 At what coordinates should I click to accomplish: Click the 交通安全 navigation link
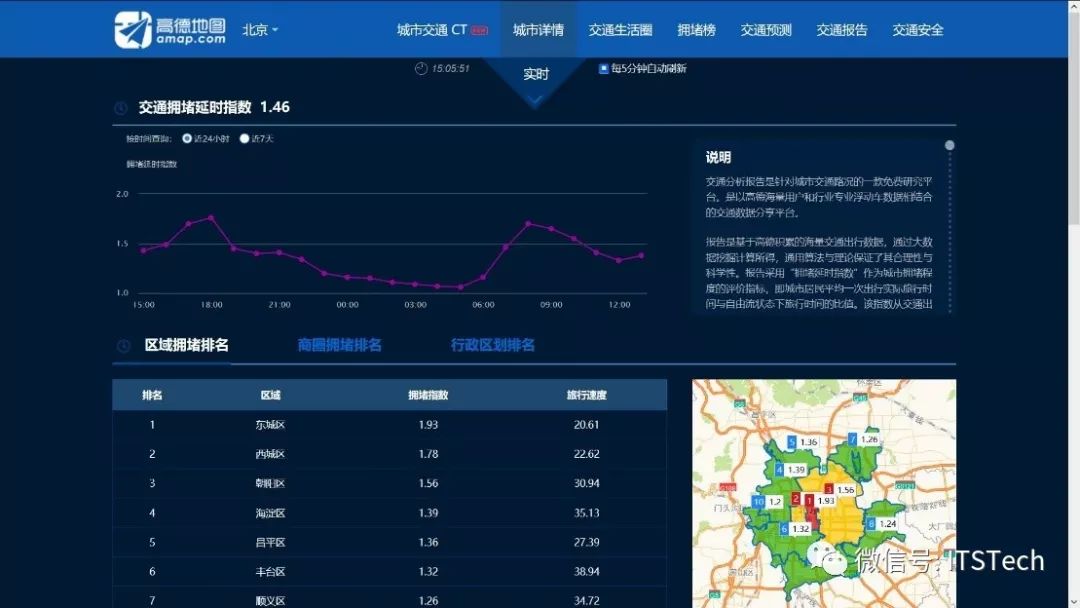(x=917, y=29)
